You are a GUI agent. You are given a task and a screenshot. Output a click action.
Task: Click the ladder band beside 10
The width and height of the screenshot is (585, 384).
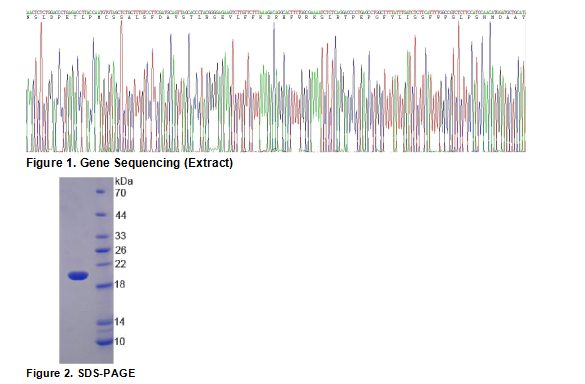103,342
